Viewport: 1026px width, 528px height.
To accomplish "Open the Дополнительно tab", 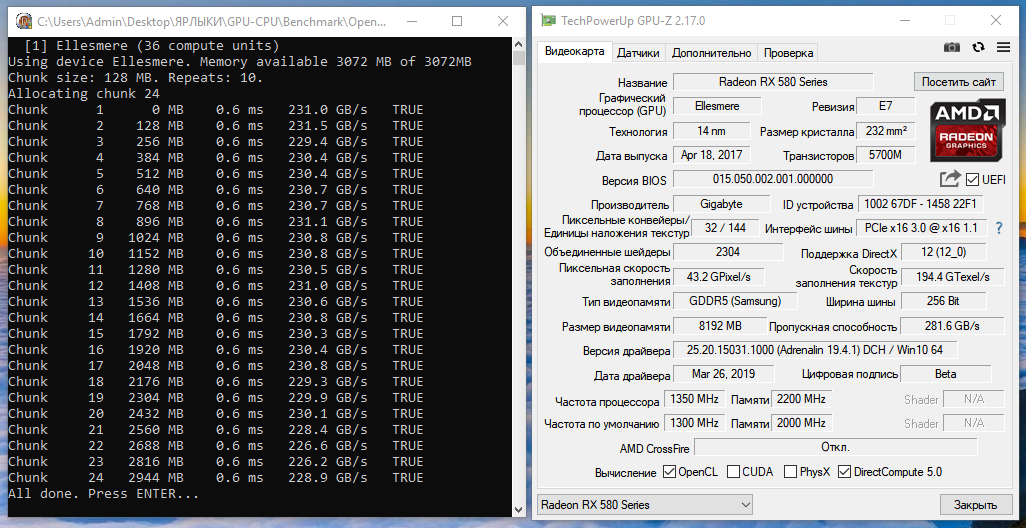I will [711, 53].
